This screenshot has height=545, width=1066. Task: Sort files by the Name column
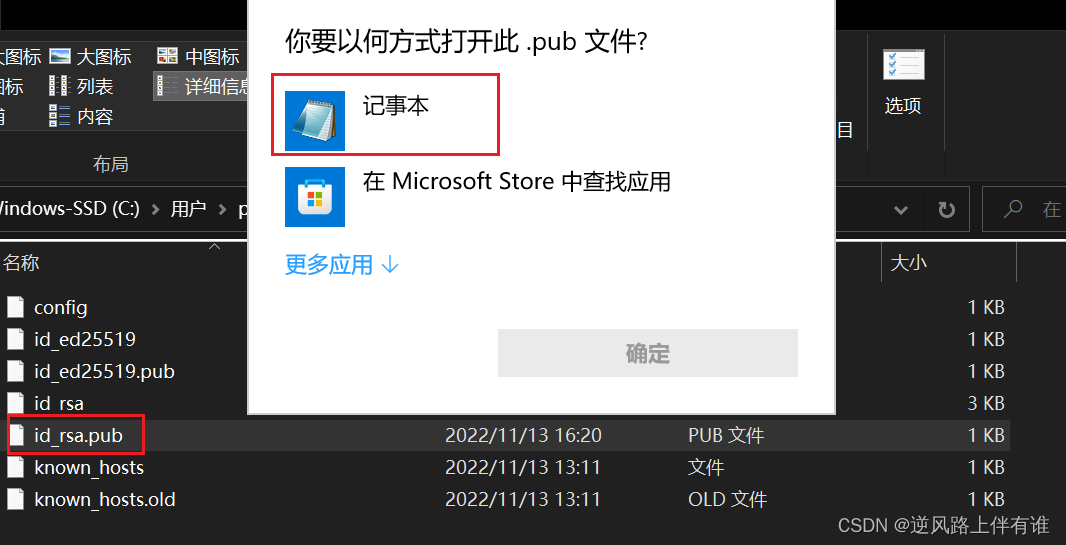[21, 262]
